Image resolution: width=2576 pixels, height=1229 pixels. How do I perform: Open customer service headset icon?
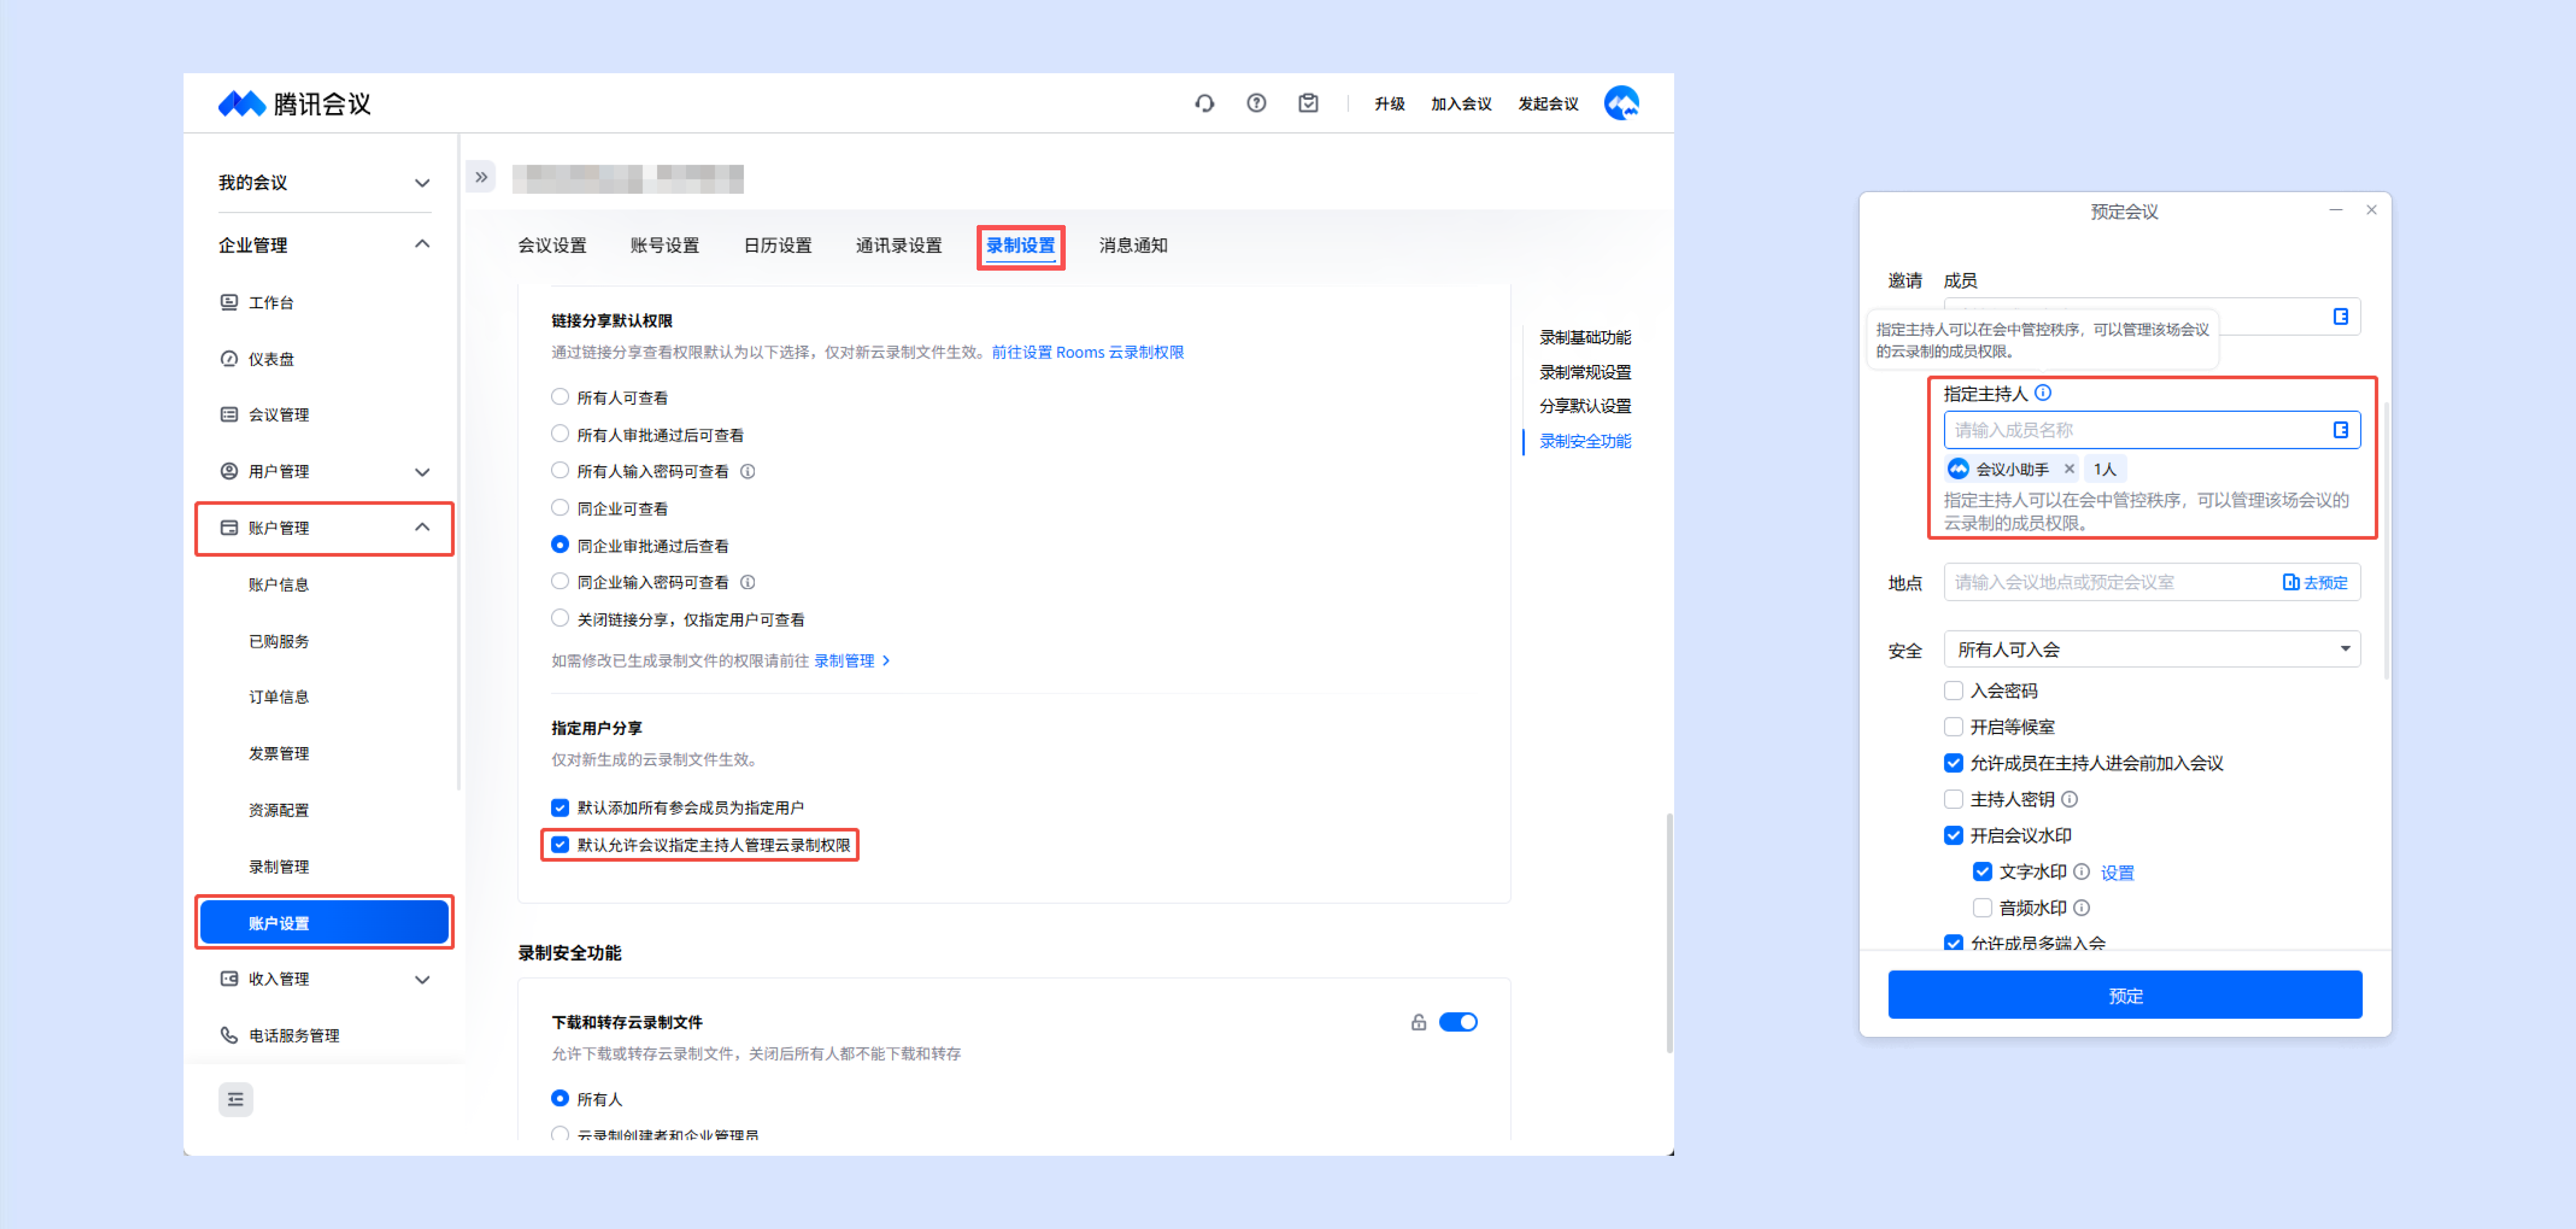coord(1204,103)
